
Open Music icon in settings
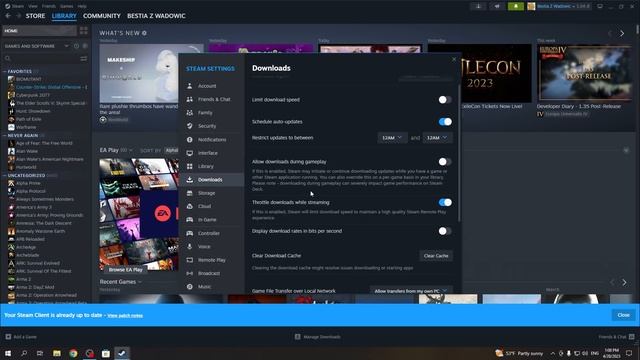189,287
